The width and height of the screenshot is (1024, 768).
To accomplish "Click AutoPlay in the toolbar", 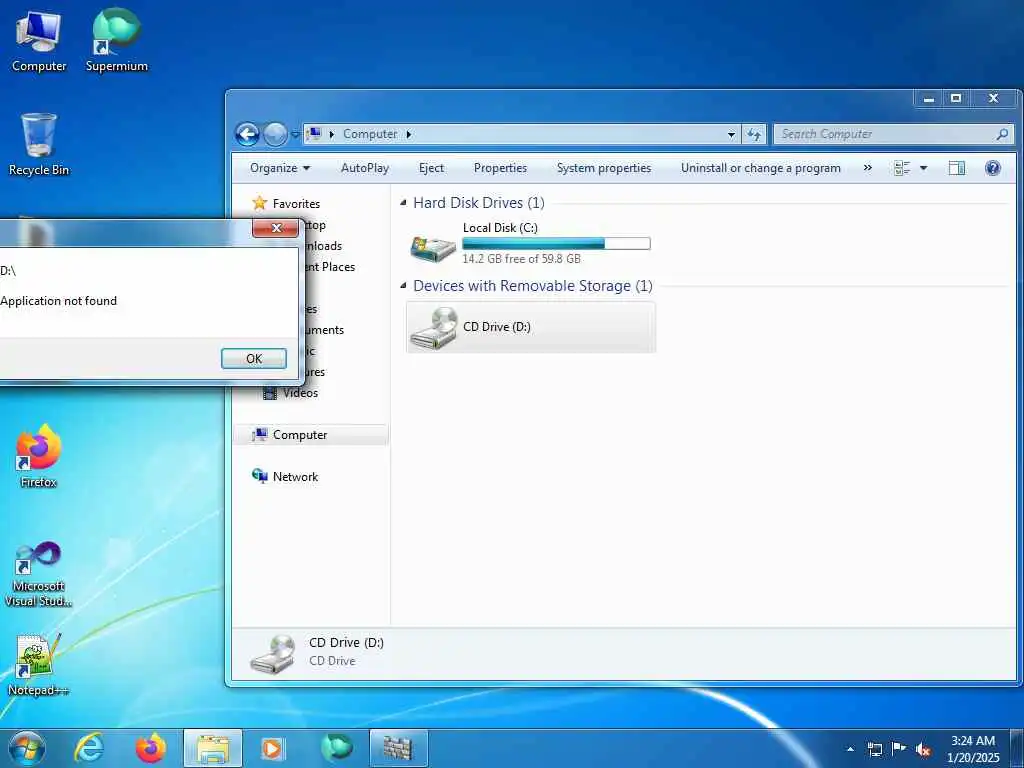I will pyautogui.click(x=364, y=168).
